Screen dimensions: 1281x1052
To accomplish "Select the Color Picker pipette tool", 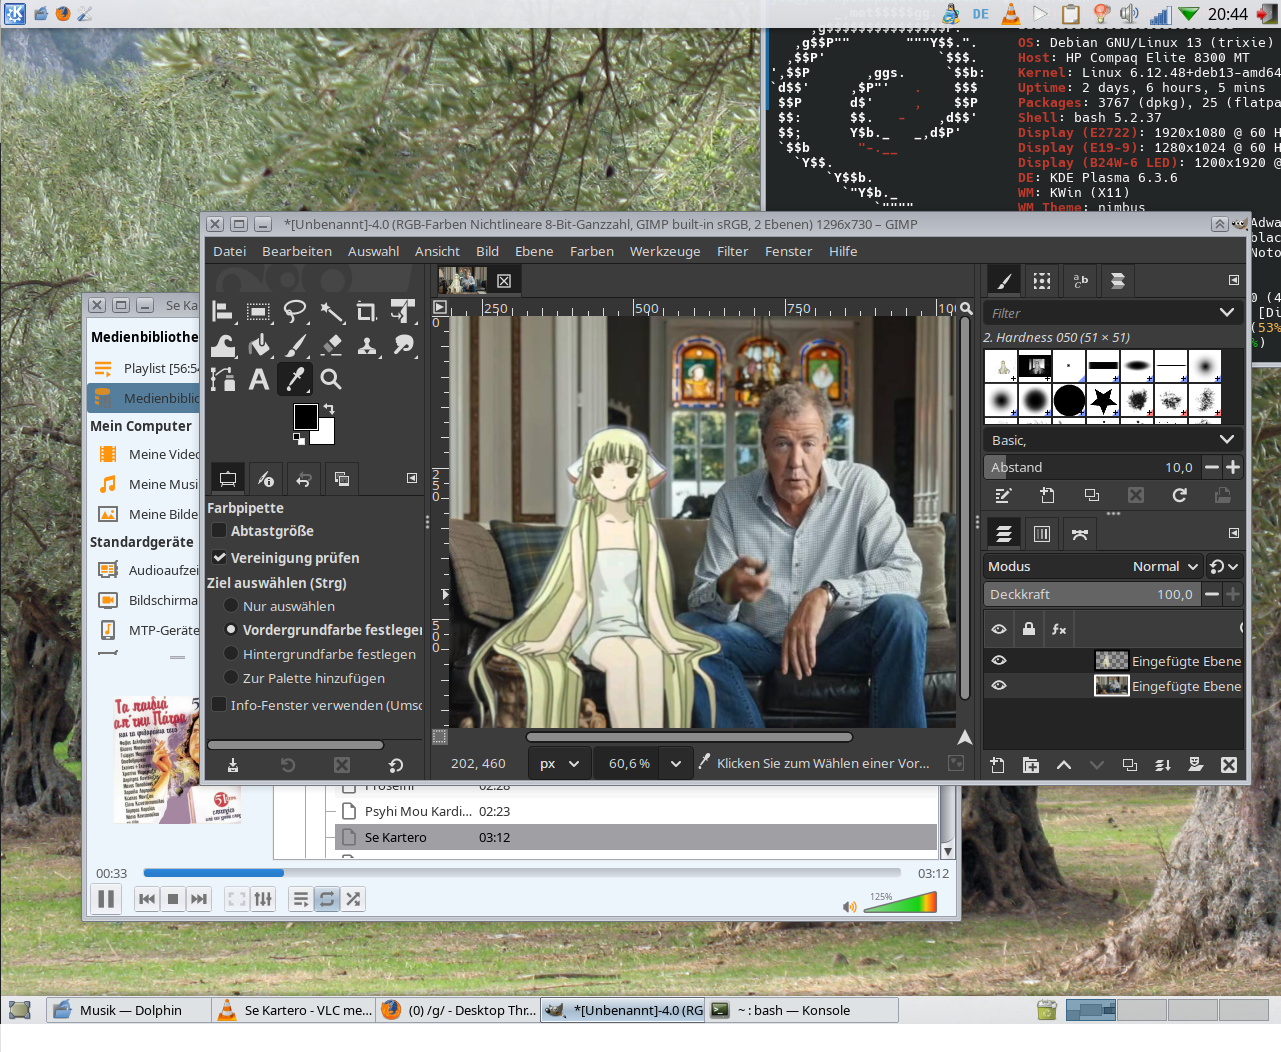I will [295, 380].
